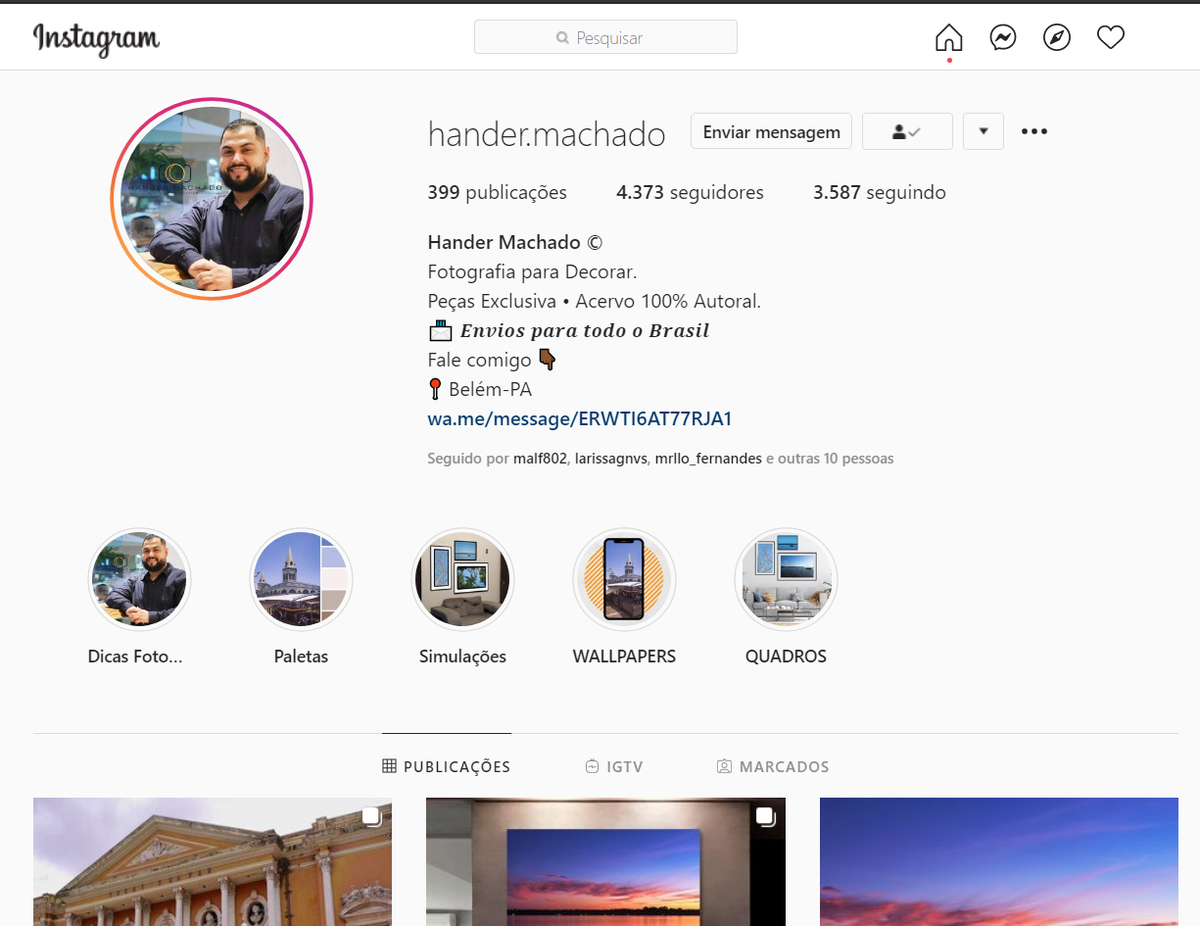Image resolution: width=1200 pixels, height=926 pixels.
Task: Switch to the MARCADOS tab
Action: coord(773,767)
